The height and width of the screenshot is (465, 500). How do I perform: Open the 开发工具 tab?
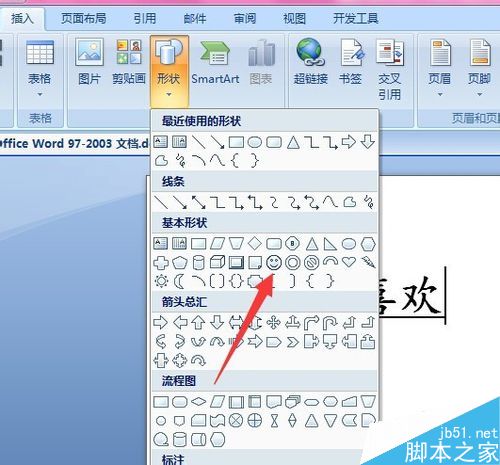[356, 18]
